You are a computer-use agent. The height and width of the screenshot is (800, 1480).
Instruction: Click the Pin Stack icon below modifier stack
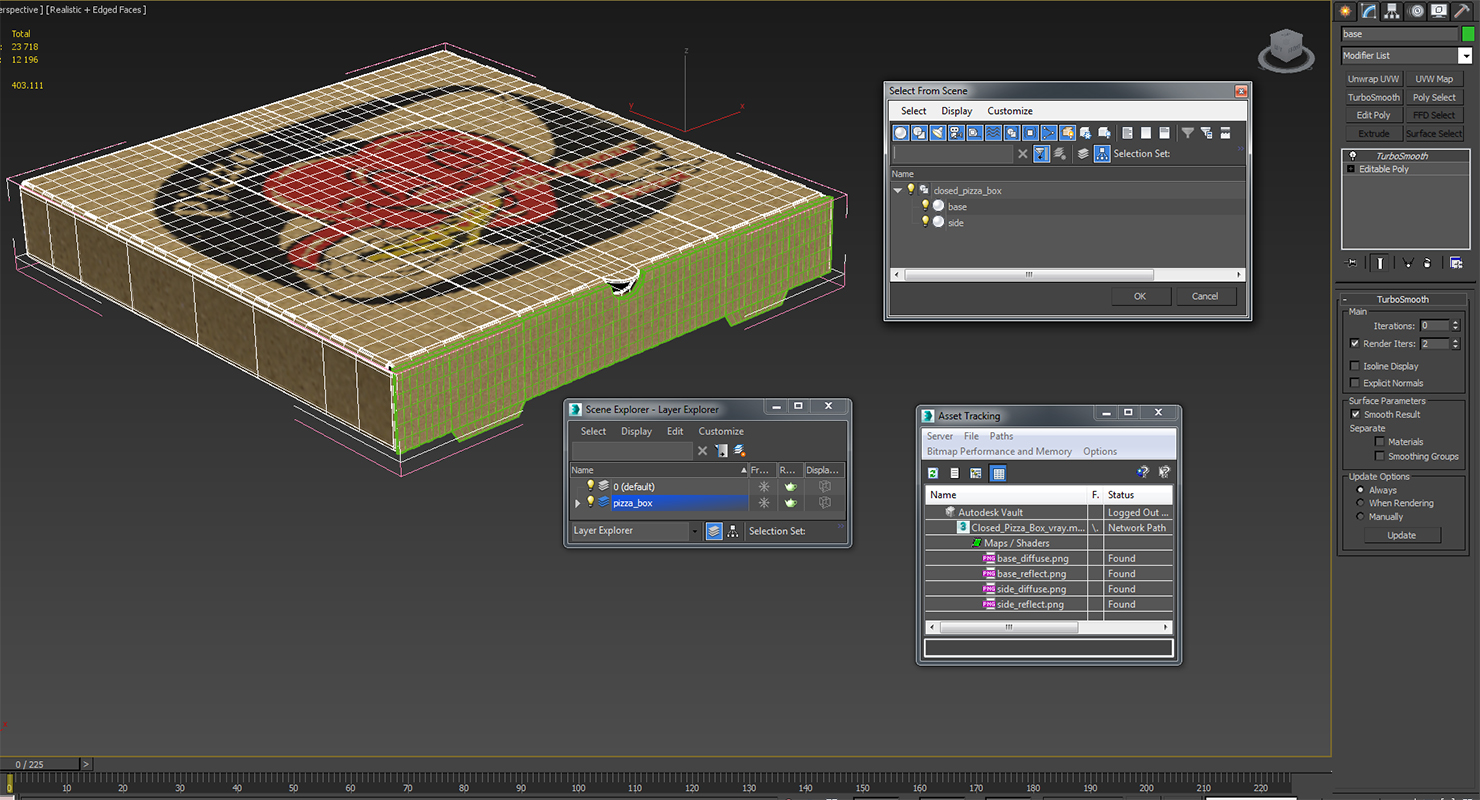coord(1353,263)
